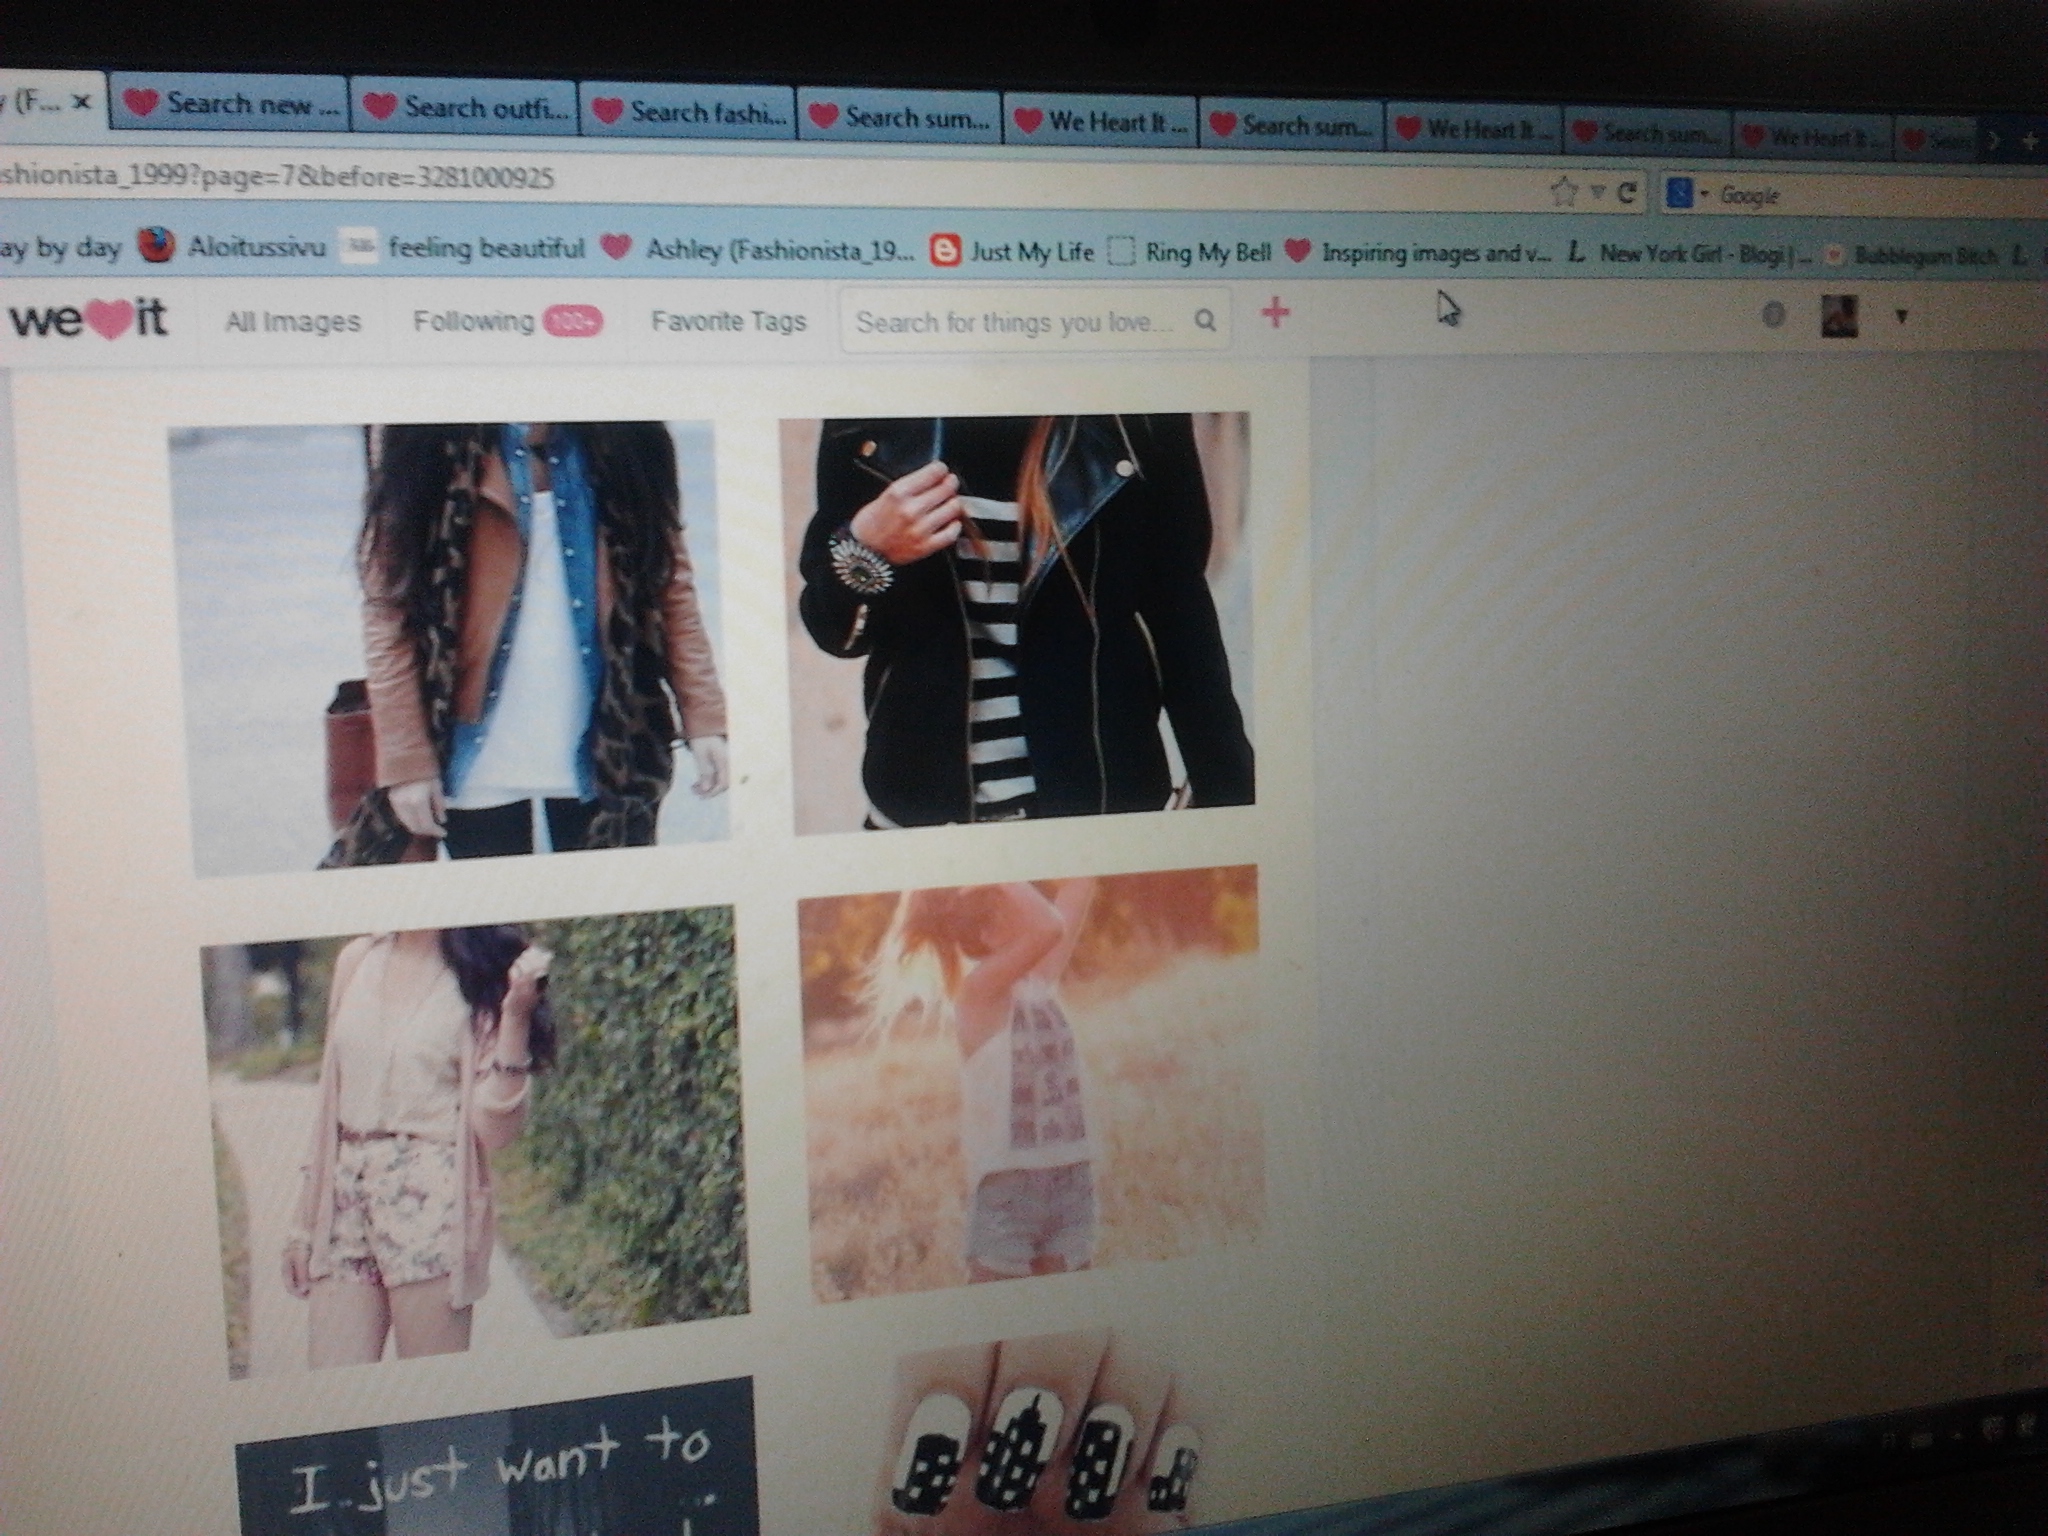Image resolution: width=2048 pixels, height=1536 pixels.
Task: Close the current first tab
Action: [x=82, y=102]
